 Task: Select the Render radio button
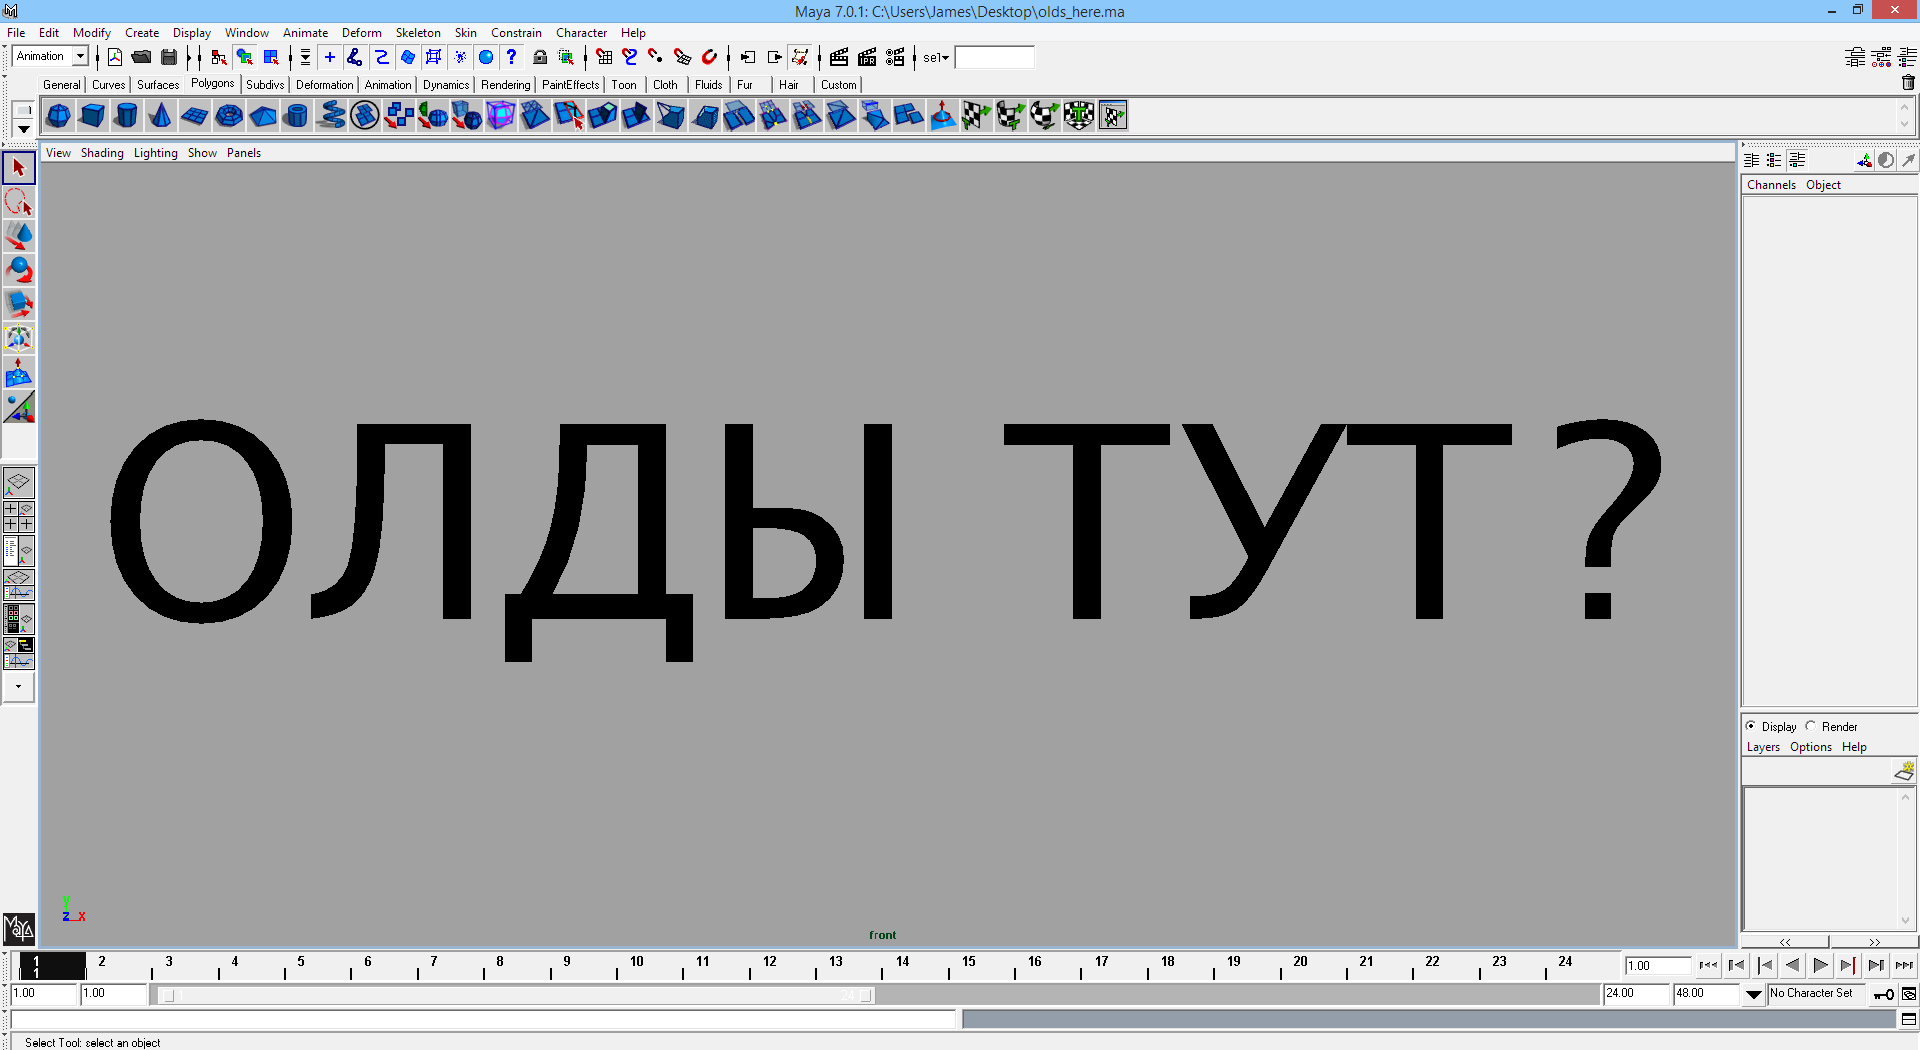(1811, 726)
